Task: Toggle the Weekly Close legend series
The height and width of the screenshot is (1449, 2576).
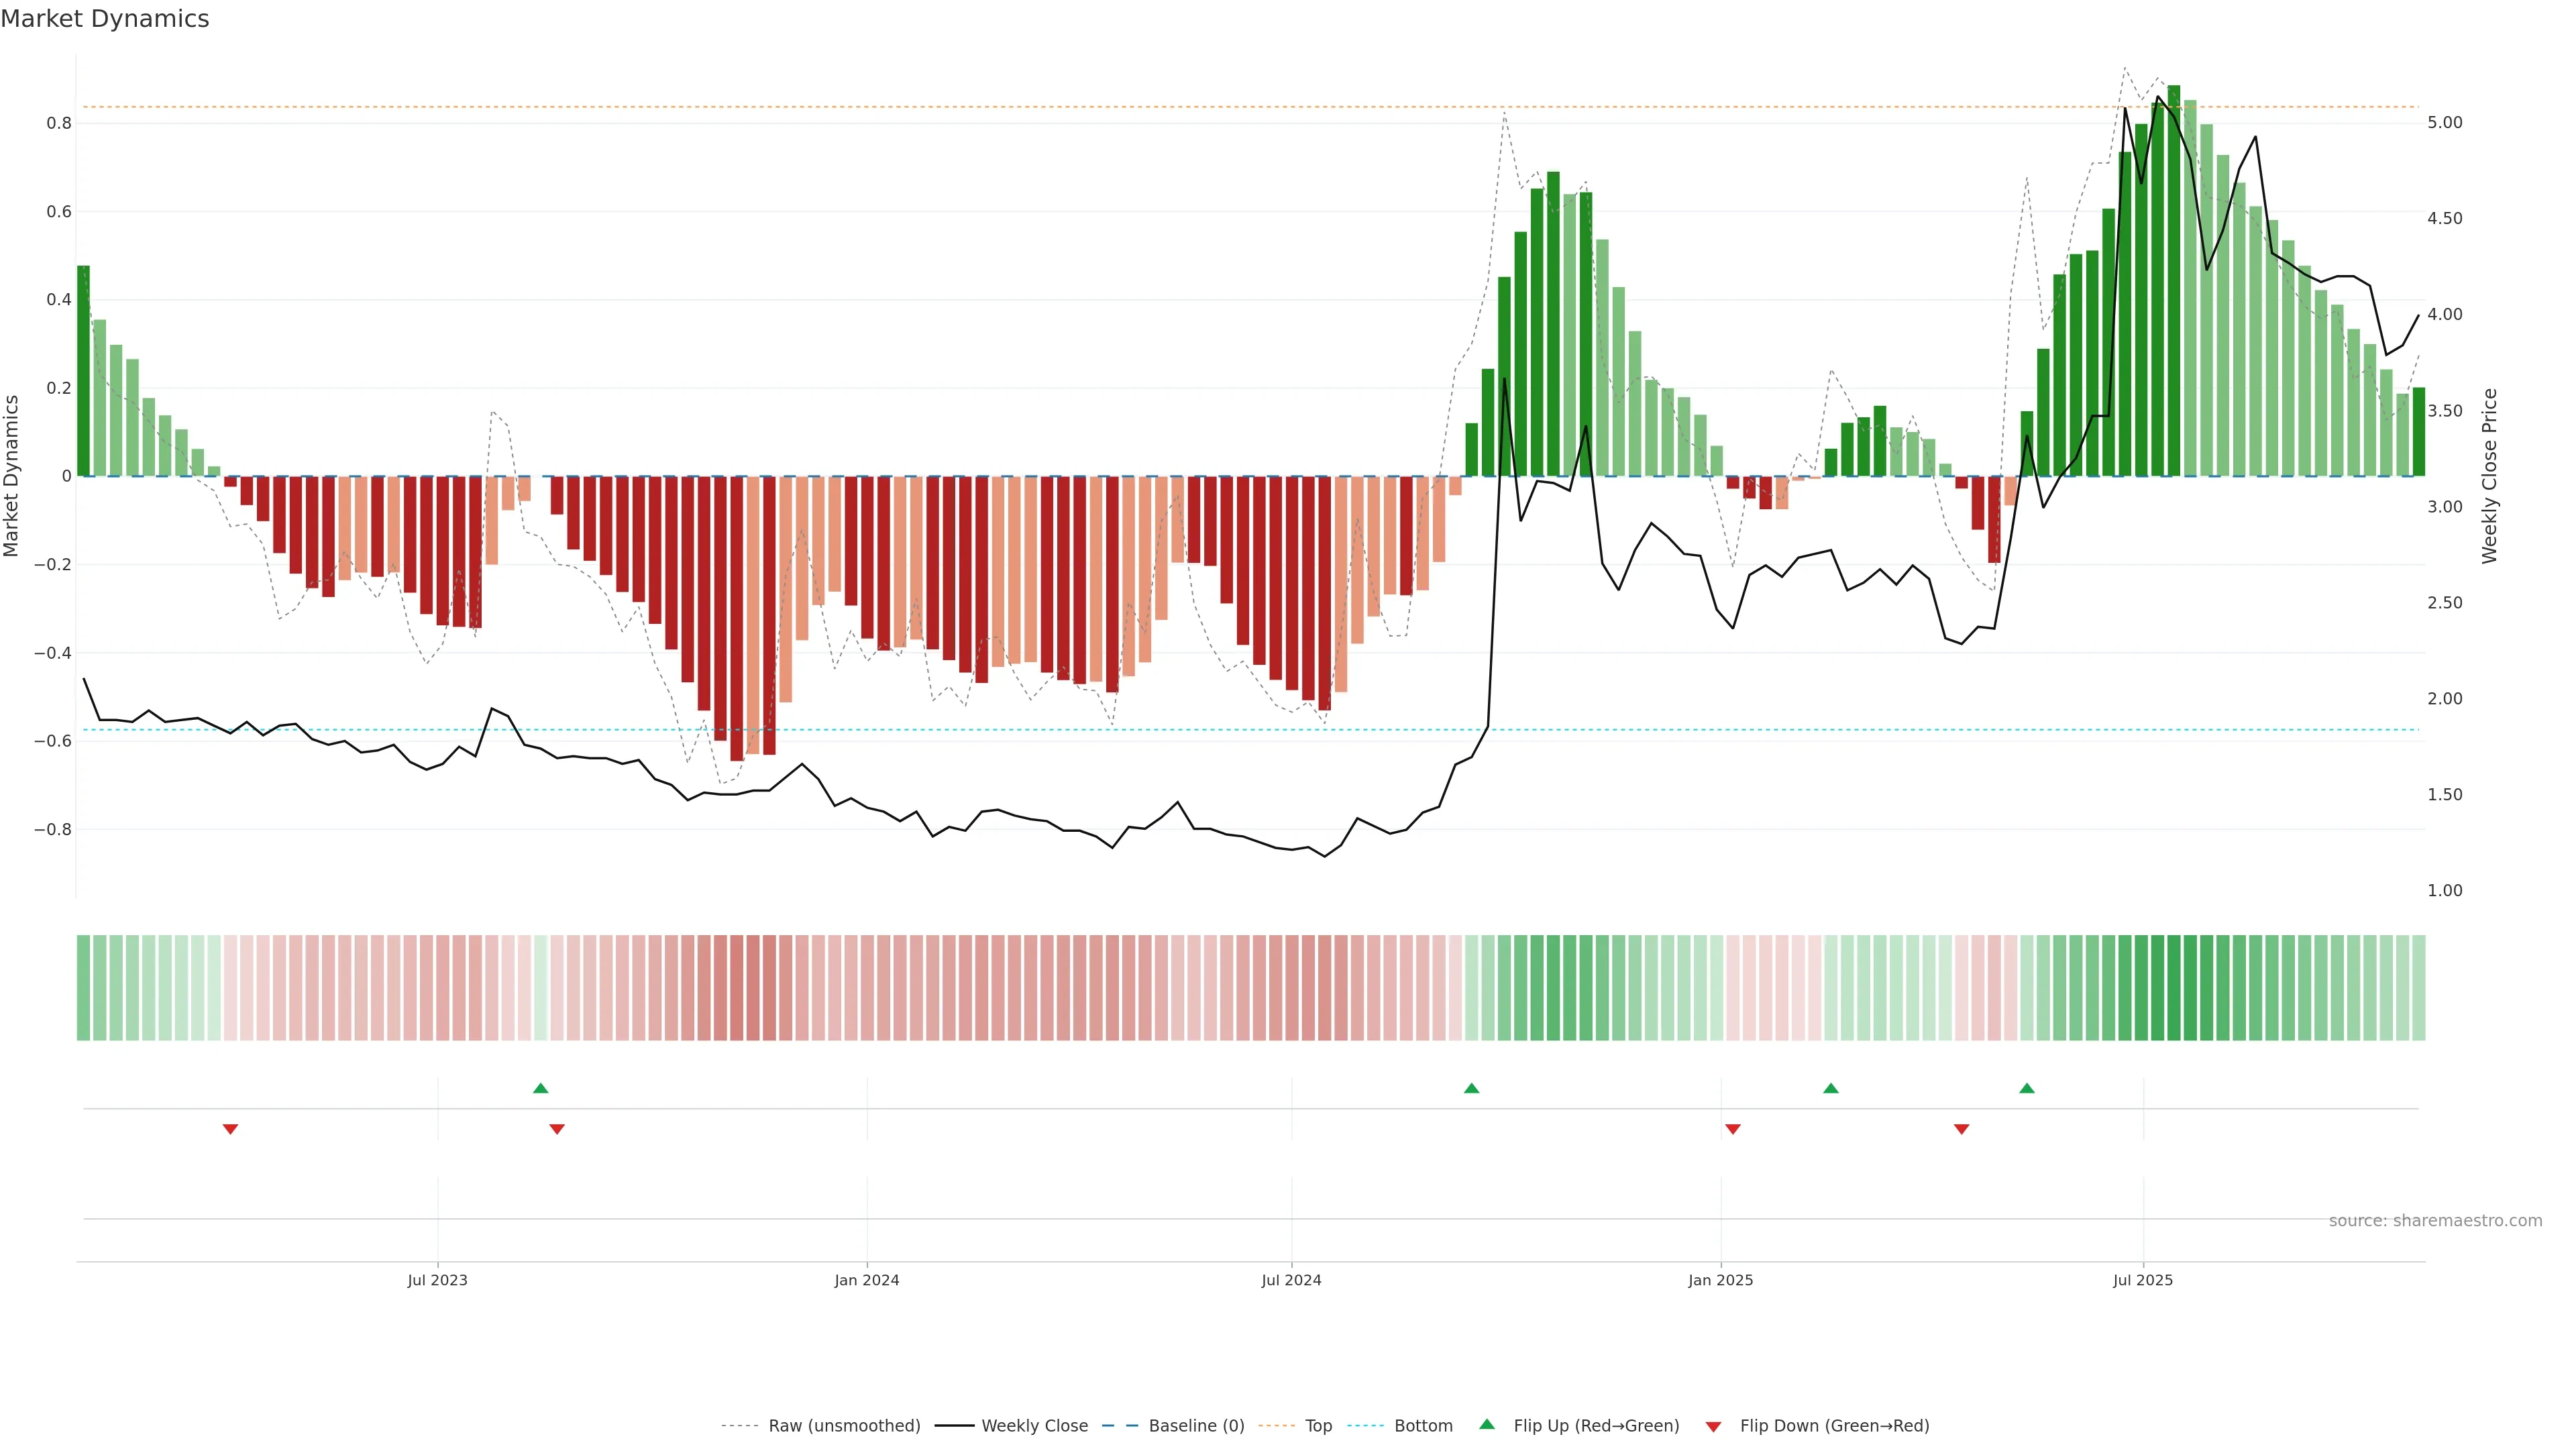Action: pyautogui.click(x=1034, y=1426)
